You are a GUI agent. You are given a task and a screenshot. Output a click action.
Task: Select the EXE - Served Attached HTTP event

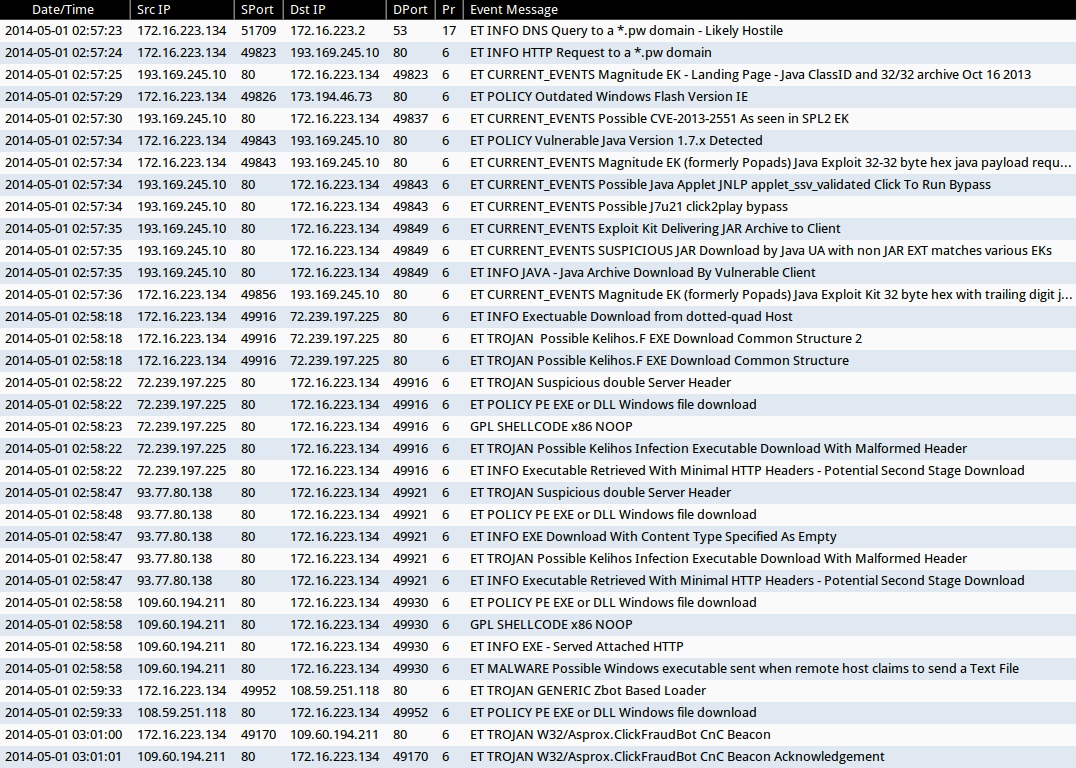click(x=576, y=647)
